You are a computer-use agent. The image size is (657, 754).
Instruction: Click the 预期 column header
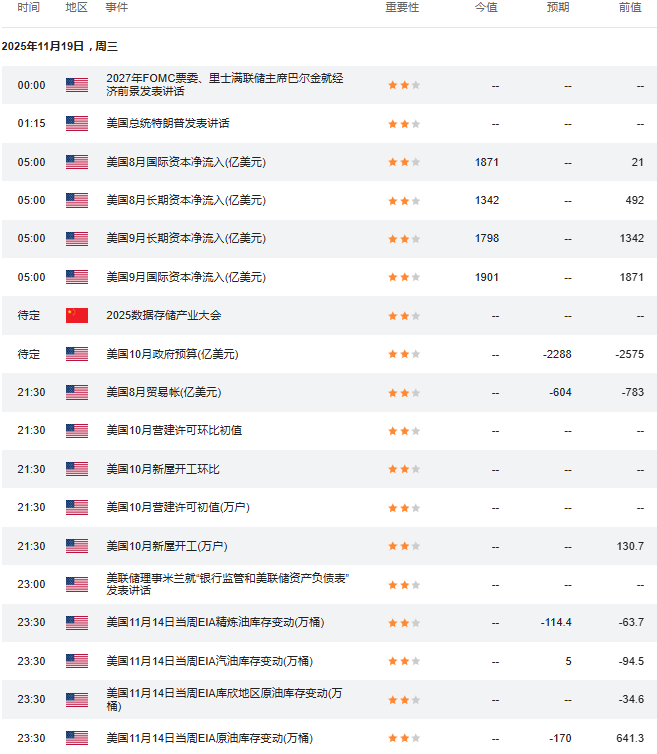558,7
